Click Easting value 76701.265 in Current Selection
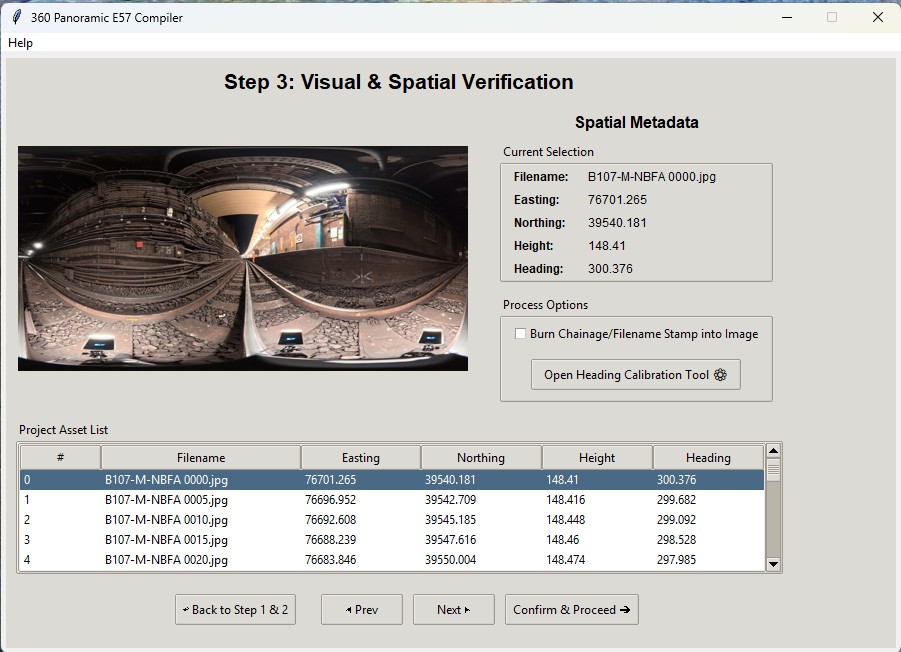 pos(617,200)
